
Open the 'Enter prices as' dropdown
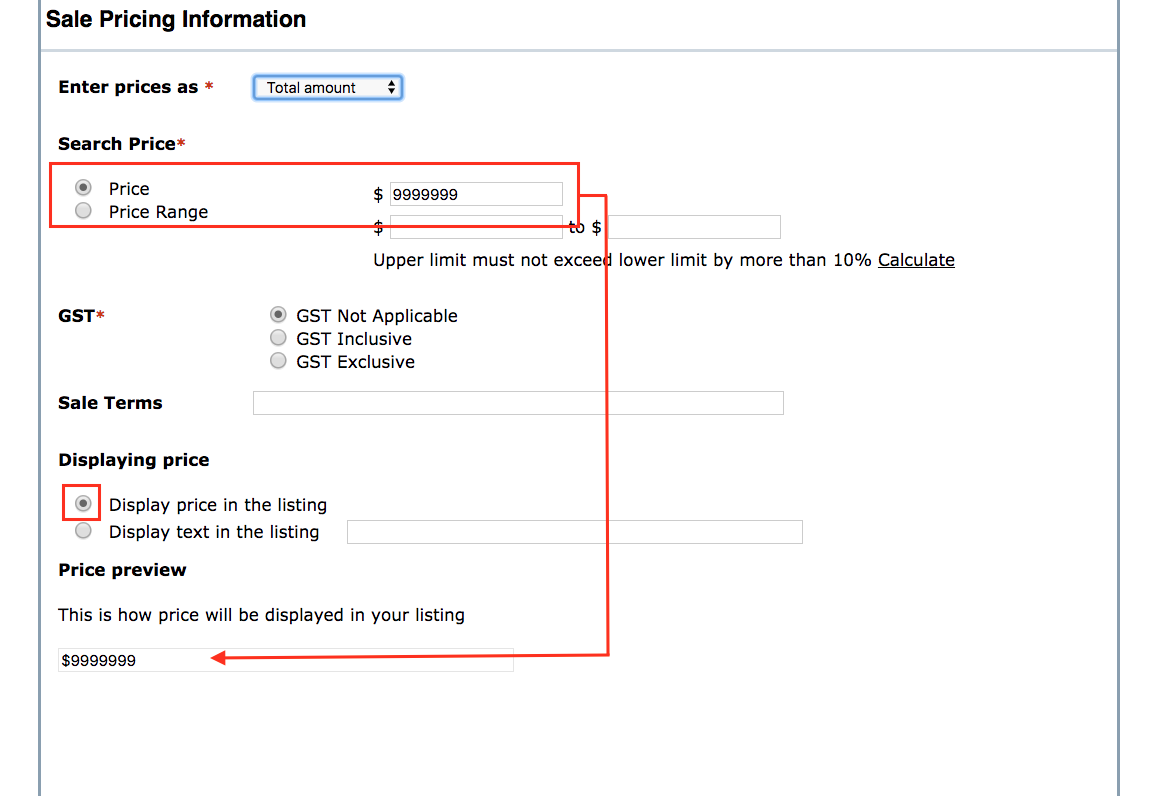(328, 88)
